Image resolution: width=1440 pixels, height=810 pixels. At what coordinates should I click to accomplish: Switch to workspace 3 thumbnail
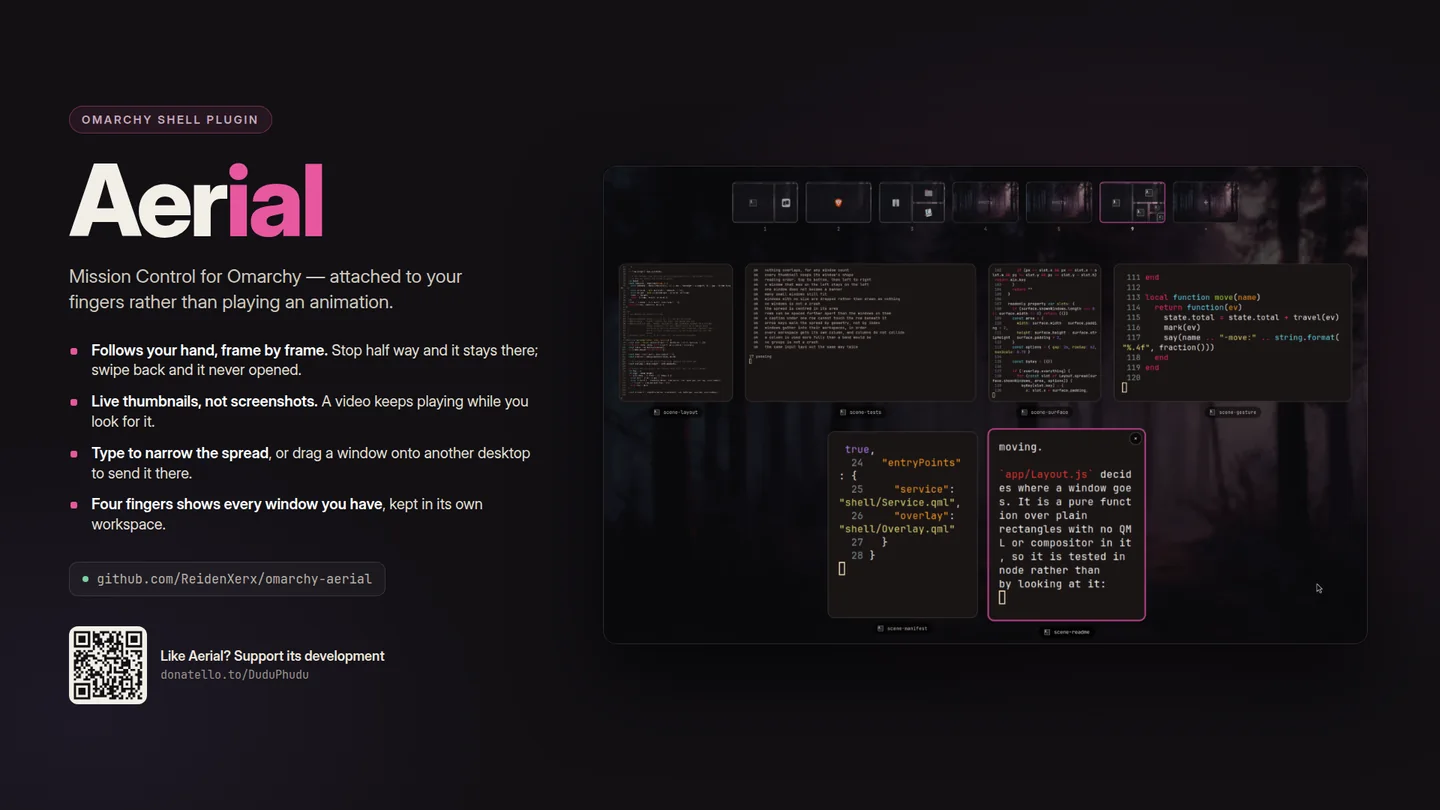point(912,202)
